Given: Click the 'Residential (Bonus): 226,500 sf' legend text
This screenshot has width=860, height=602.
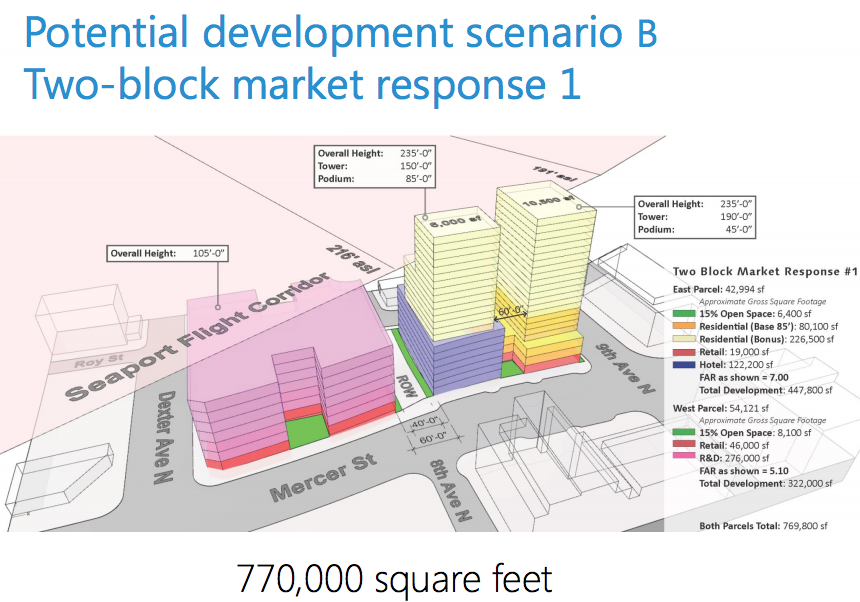Looking at the screenshot, I should click(767, 339).
